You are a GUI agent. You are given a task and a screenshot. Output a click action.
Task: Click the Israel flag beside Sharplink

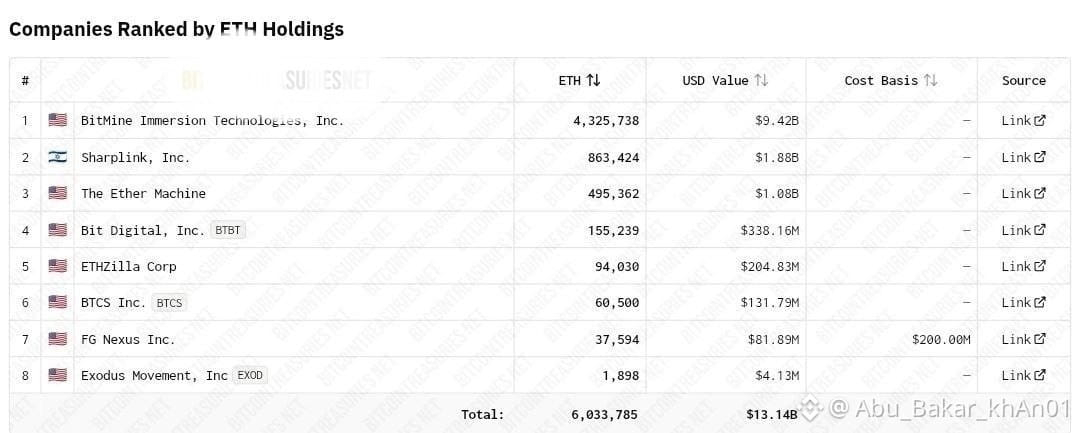coord(58,157)
